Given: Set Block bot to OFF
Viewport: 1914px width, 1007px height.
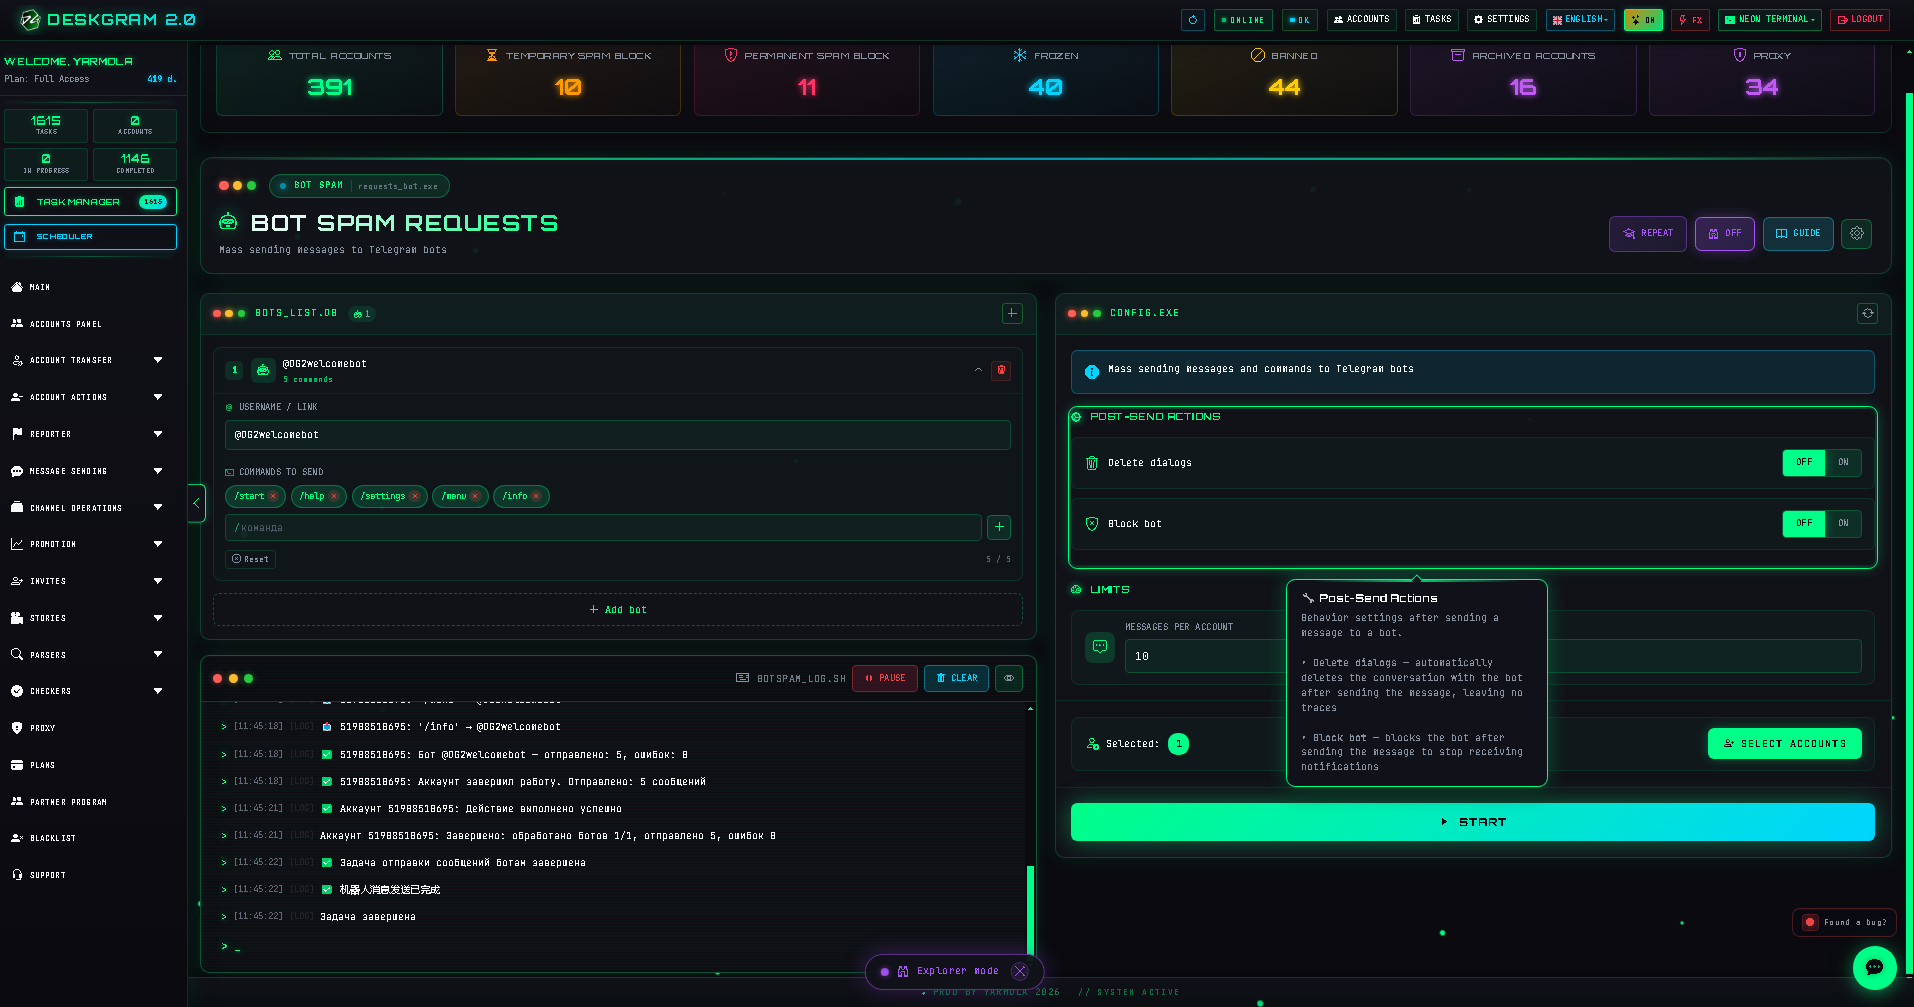Looking at the screenshot, I should [x=1804, y=523].
